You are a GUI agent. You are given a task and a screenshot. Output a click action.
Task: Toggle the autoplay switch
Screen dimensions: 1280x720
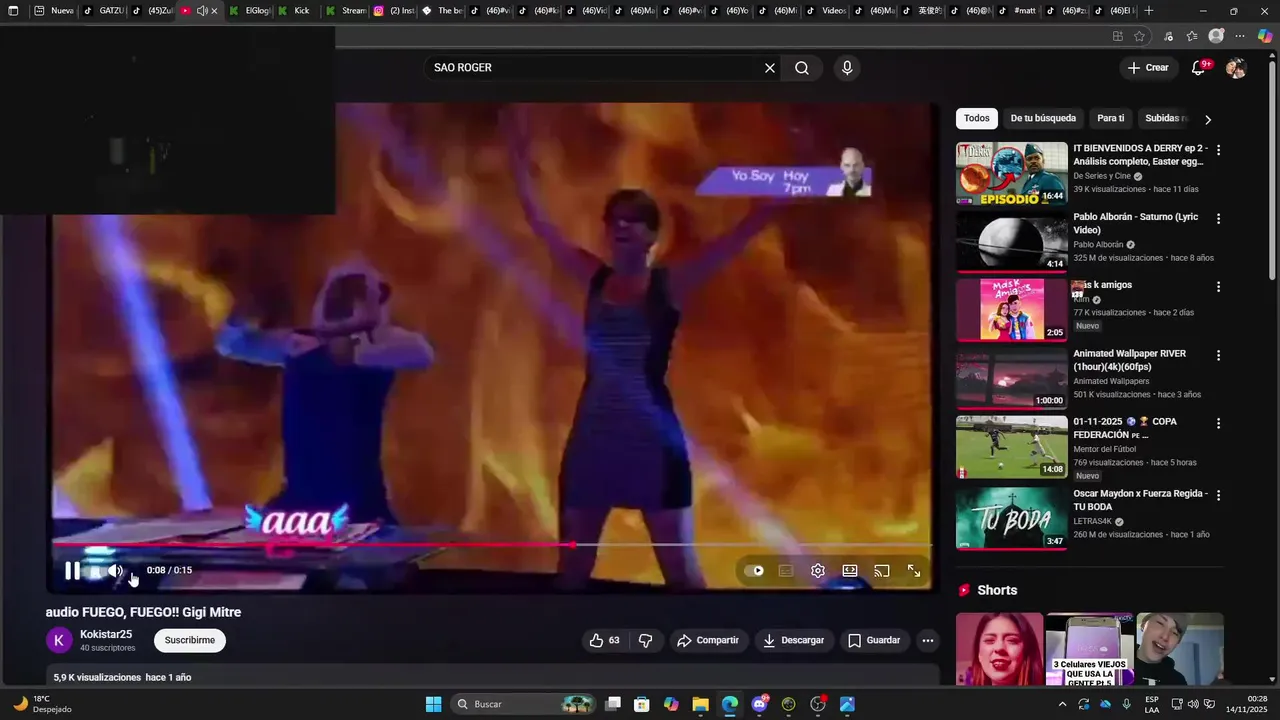pyautogui.click(x=754, y=571)
